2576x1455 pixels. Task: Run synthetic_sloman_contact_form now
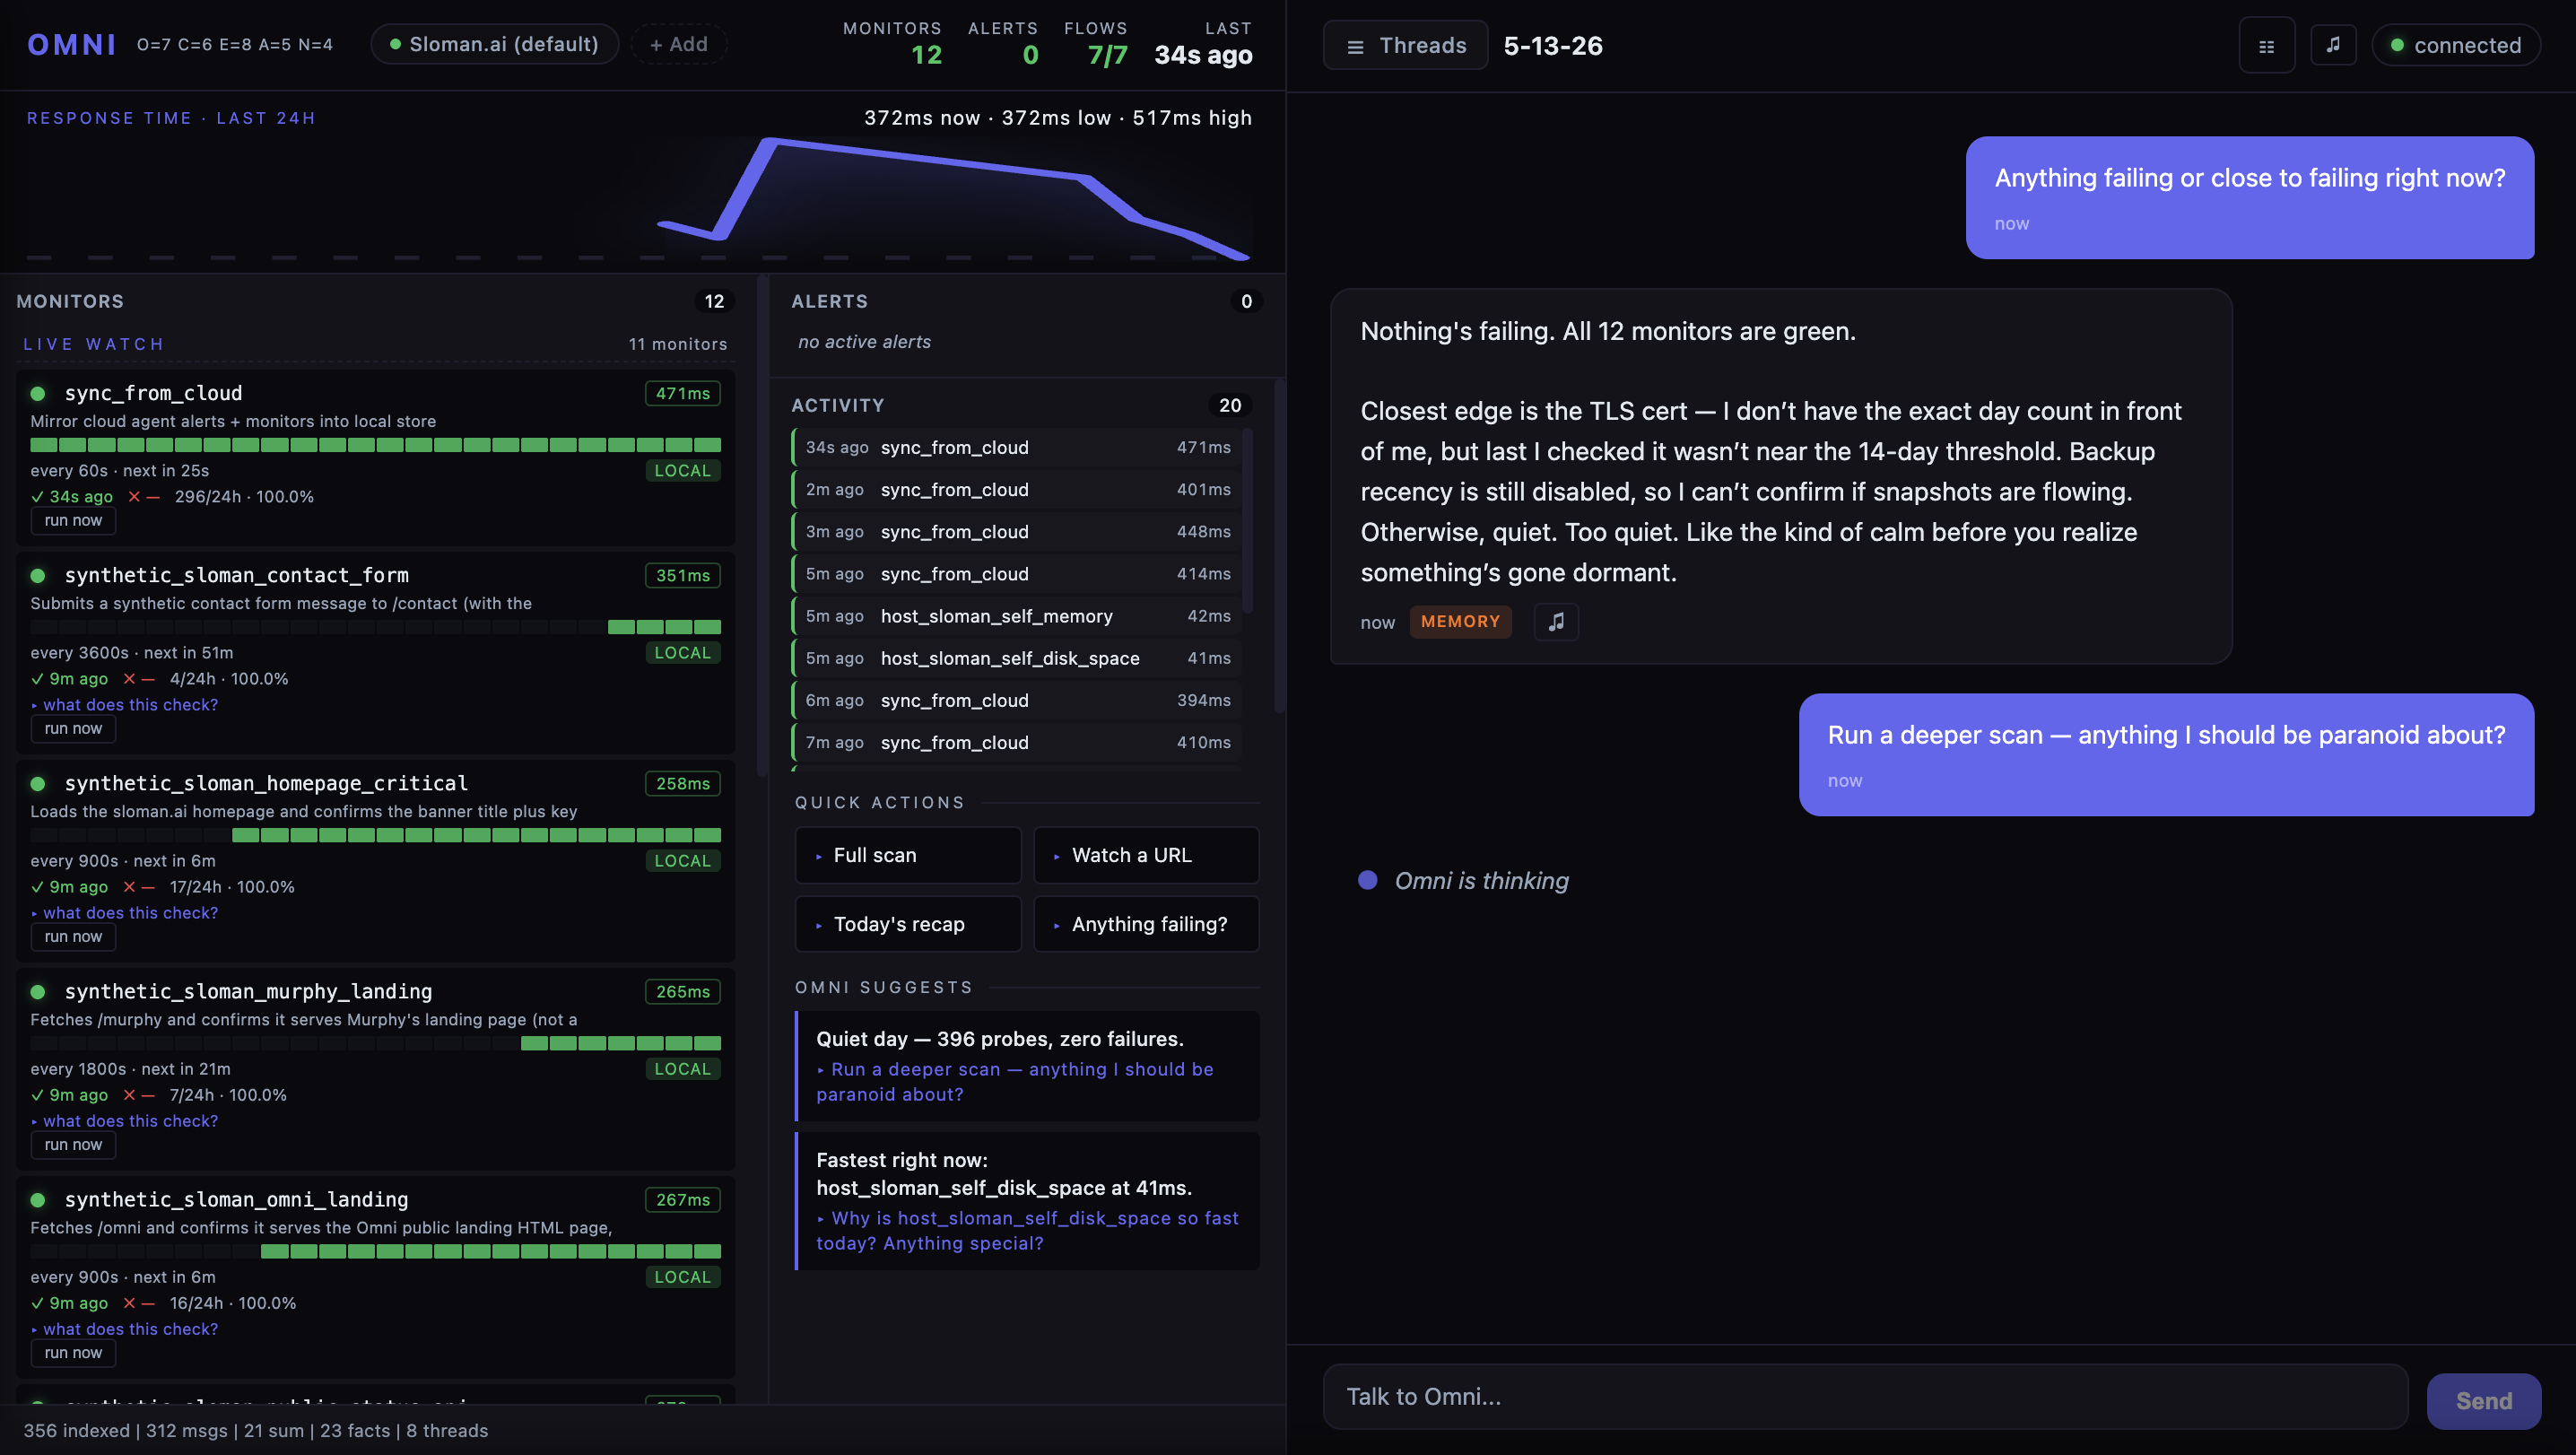73,728
